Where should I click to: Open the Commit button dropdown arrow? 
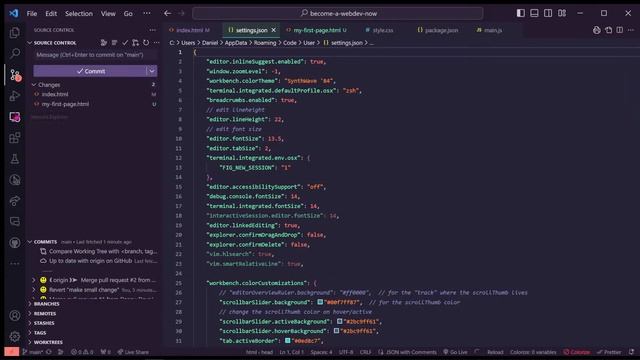pos(151,71)
